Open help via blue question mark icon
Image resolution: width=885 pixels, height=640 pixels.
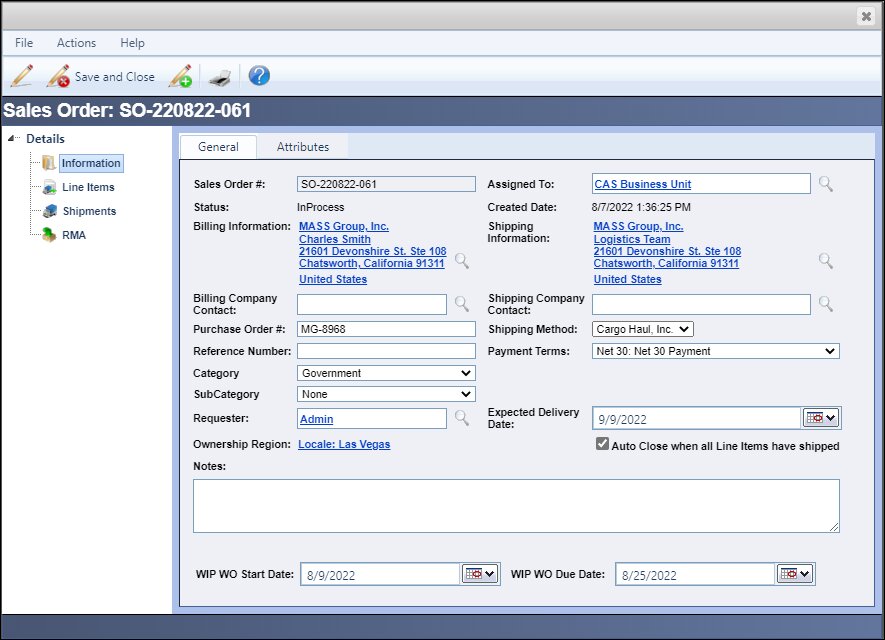click(x=259, y=76)
